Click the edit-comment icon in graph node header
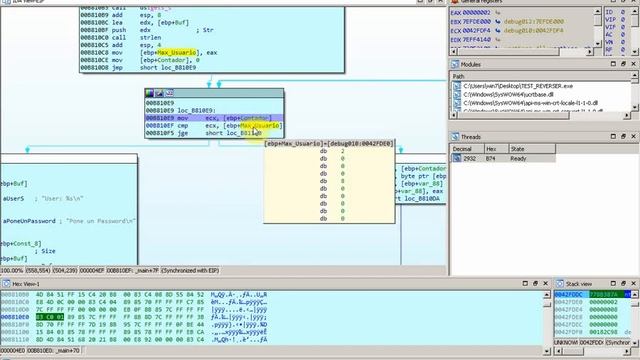Screen dimensions: 640x360 click(159, 93)
